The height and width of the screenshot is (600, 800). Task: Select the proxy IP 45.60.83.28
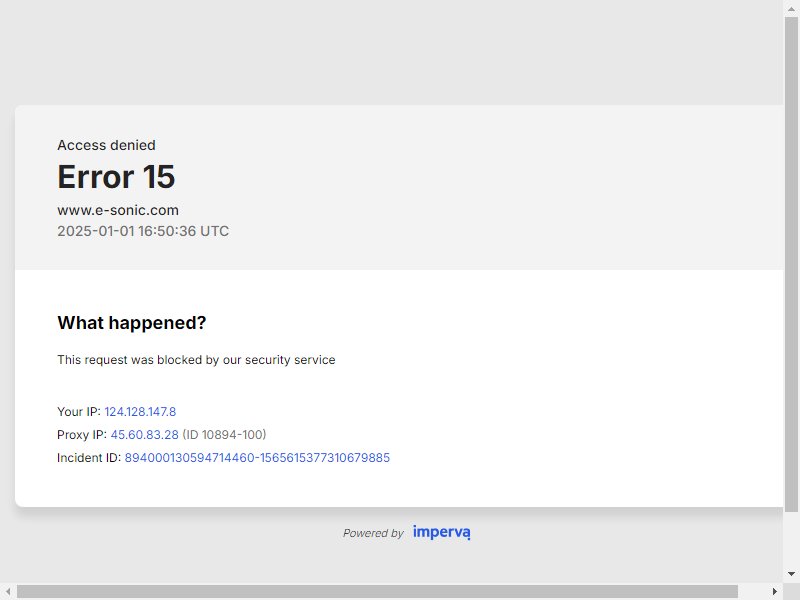144,435
